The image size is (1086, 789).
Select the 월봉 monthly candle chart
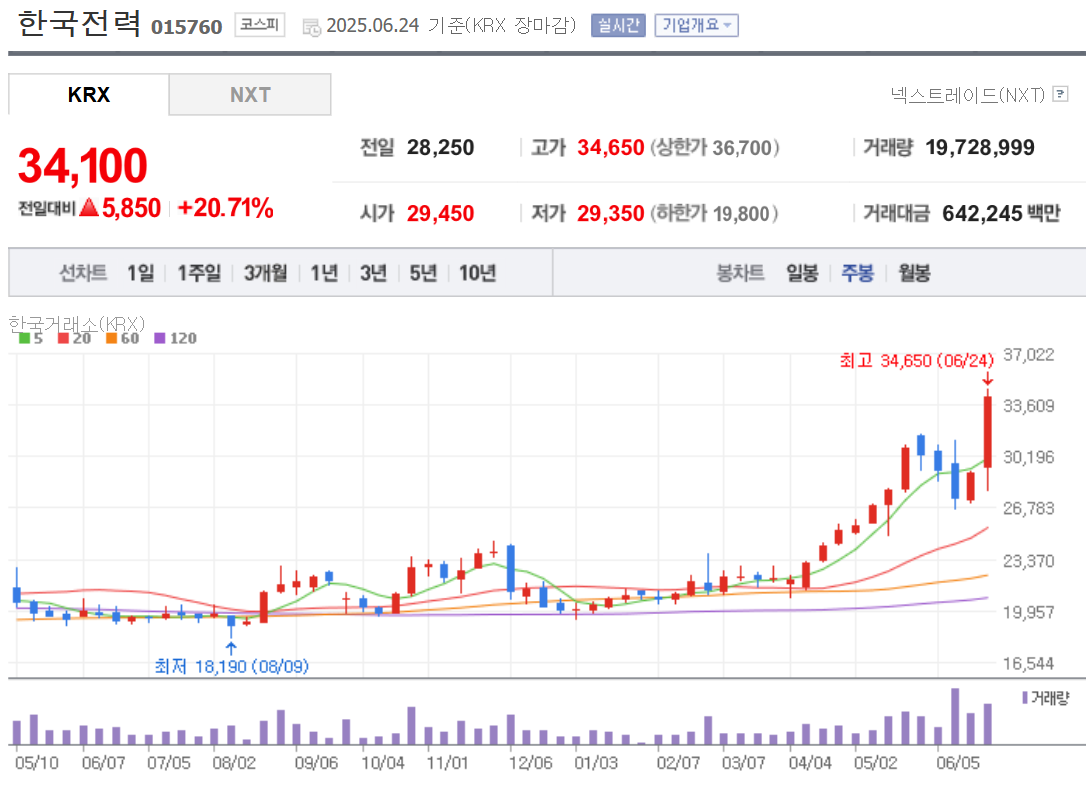(914, 273)
